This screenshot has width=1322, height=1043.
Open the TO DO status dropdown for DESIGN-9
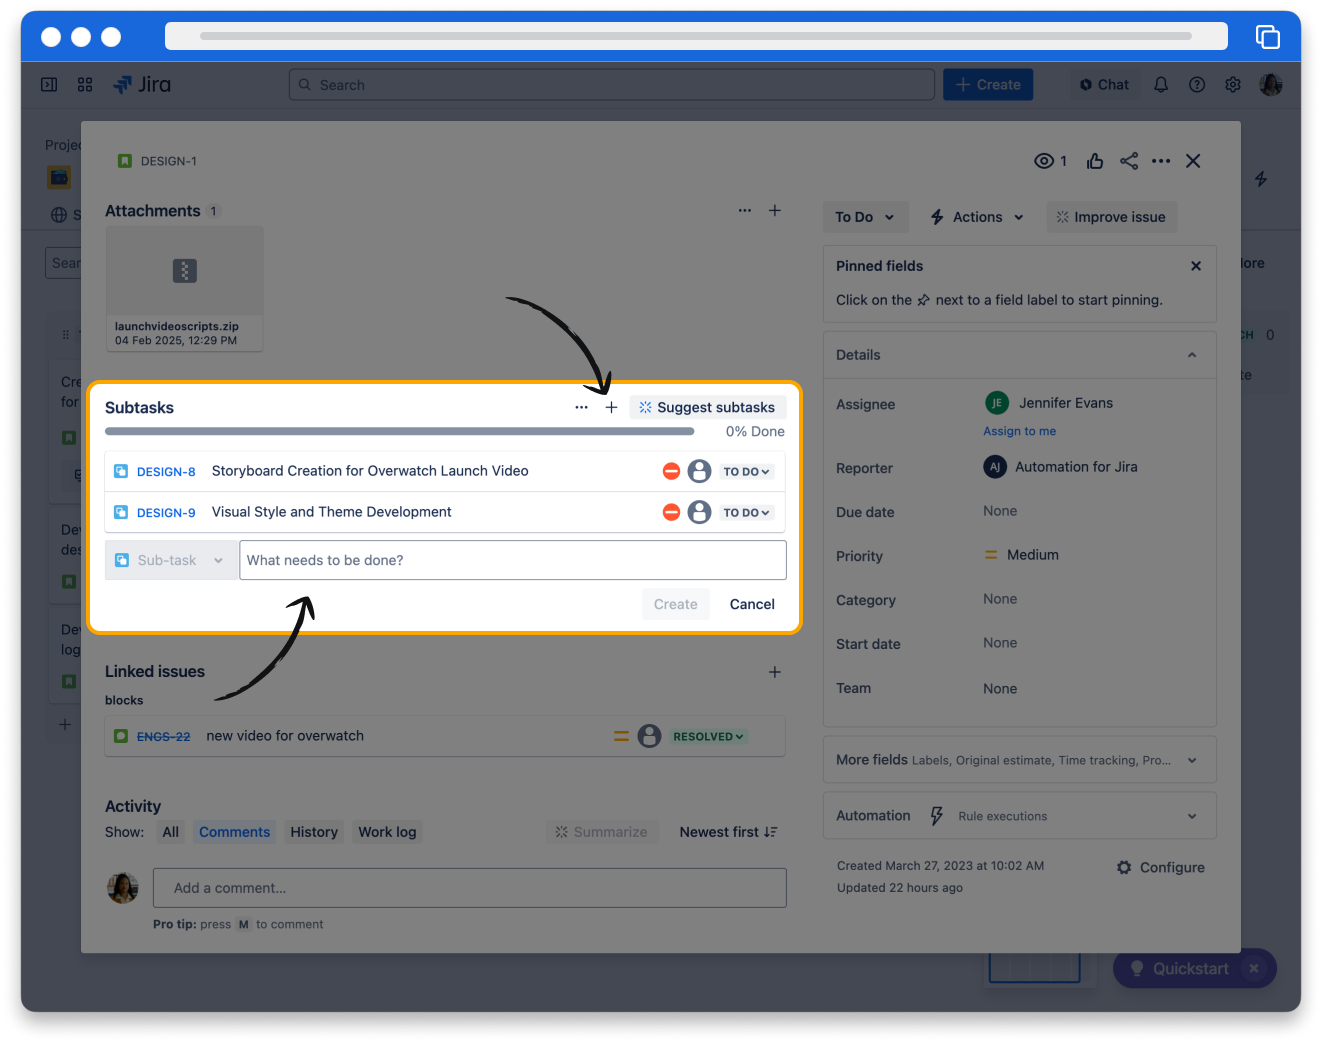(747, 513)
